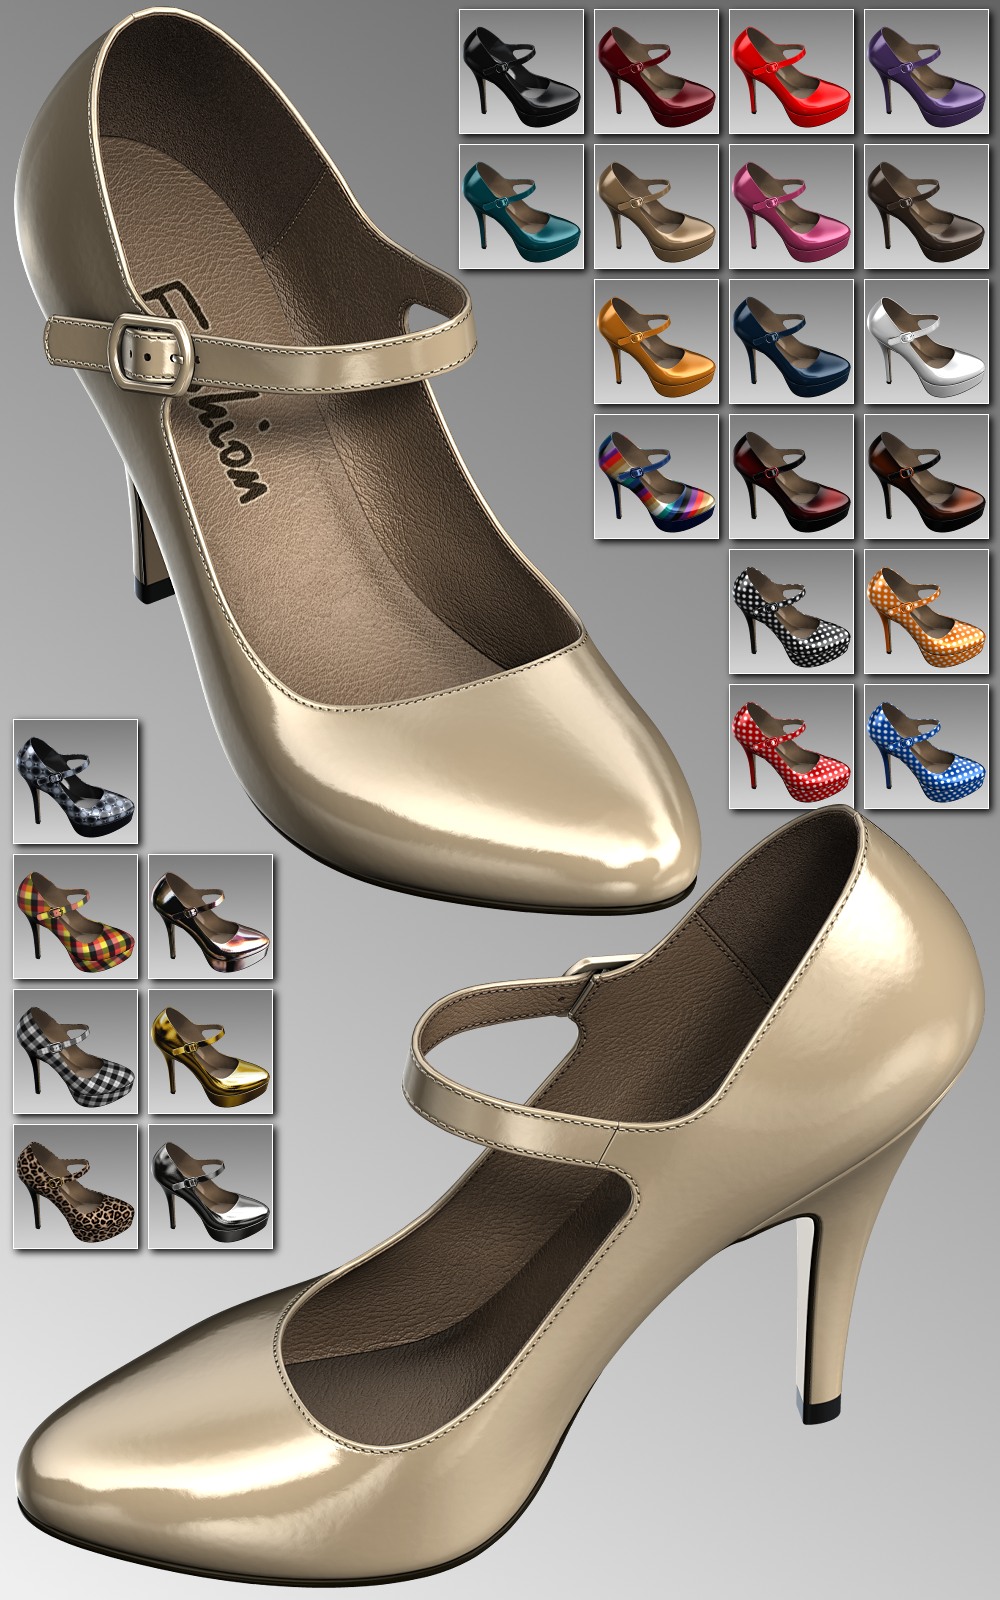Pick the orange solid shoe thumbnail
Screen dimensions: 1000x1600
[657, 341]
